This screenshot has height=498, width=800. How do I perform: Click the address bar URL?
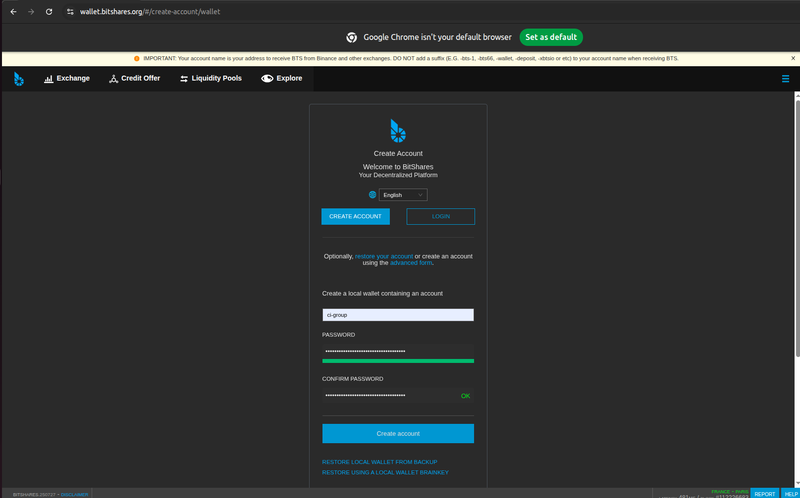point(150,11)
